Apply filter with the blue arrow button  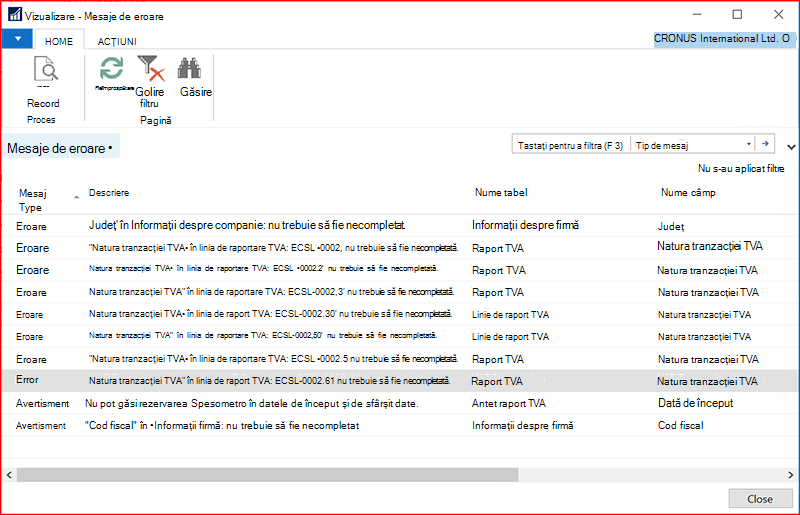[765, 144]
